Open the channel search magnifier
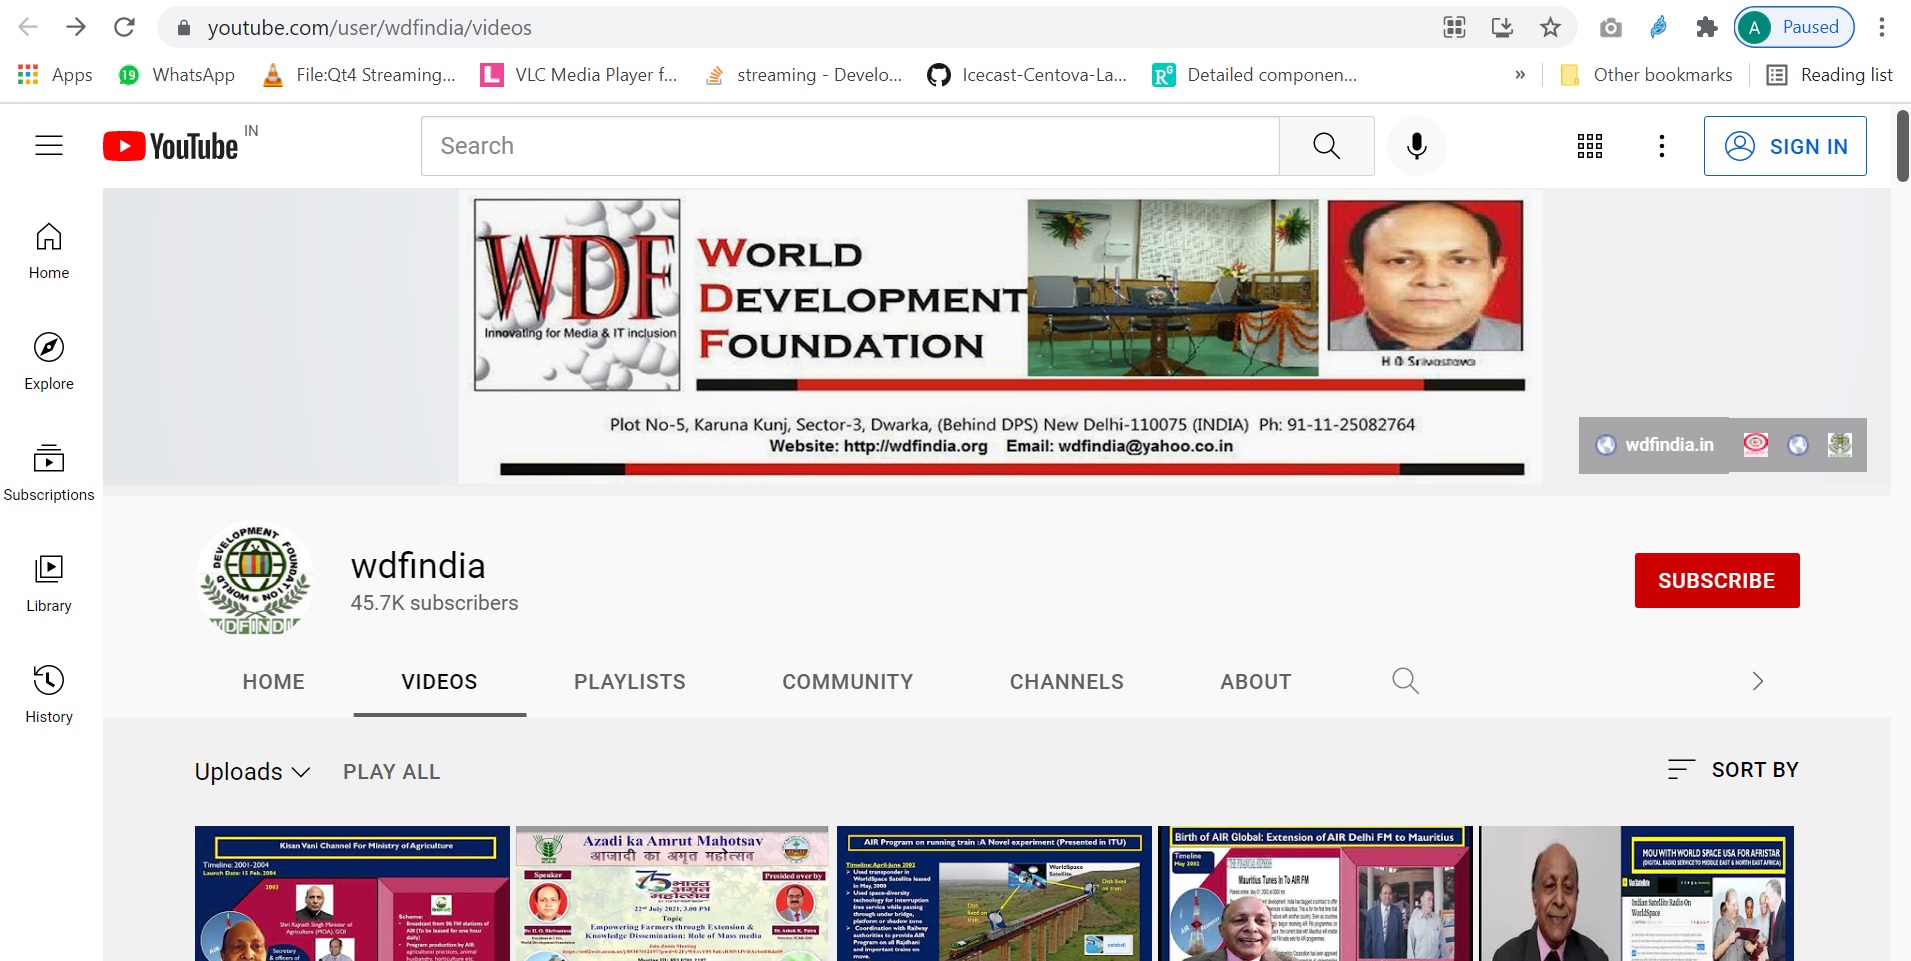Viewport: 1911px width, 961px height. pyautogui.click(x=1405, y=681)
